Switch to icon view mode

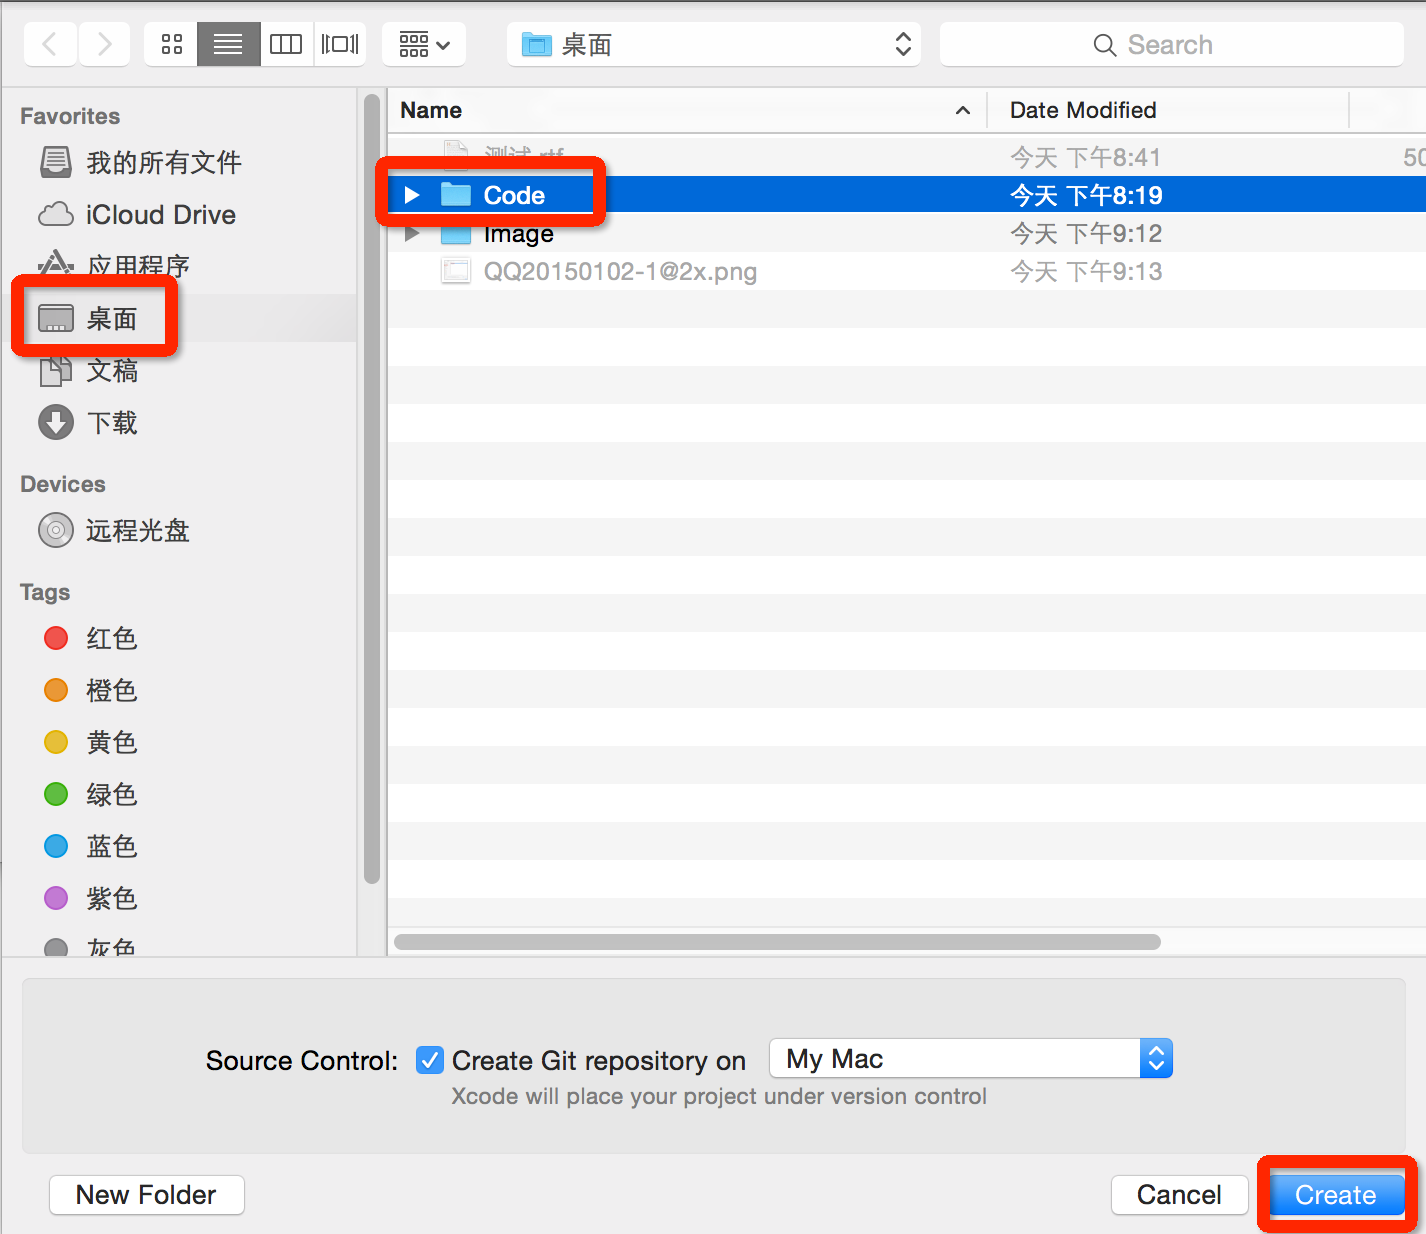[x=170, y=43]
